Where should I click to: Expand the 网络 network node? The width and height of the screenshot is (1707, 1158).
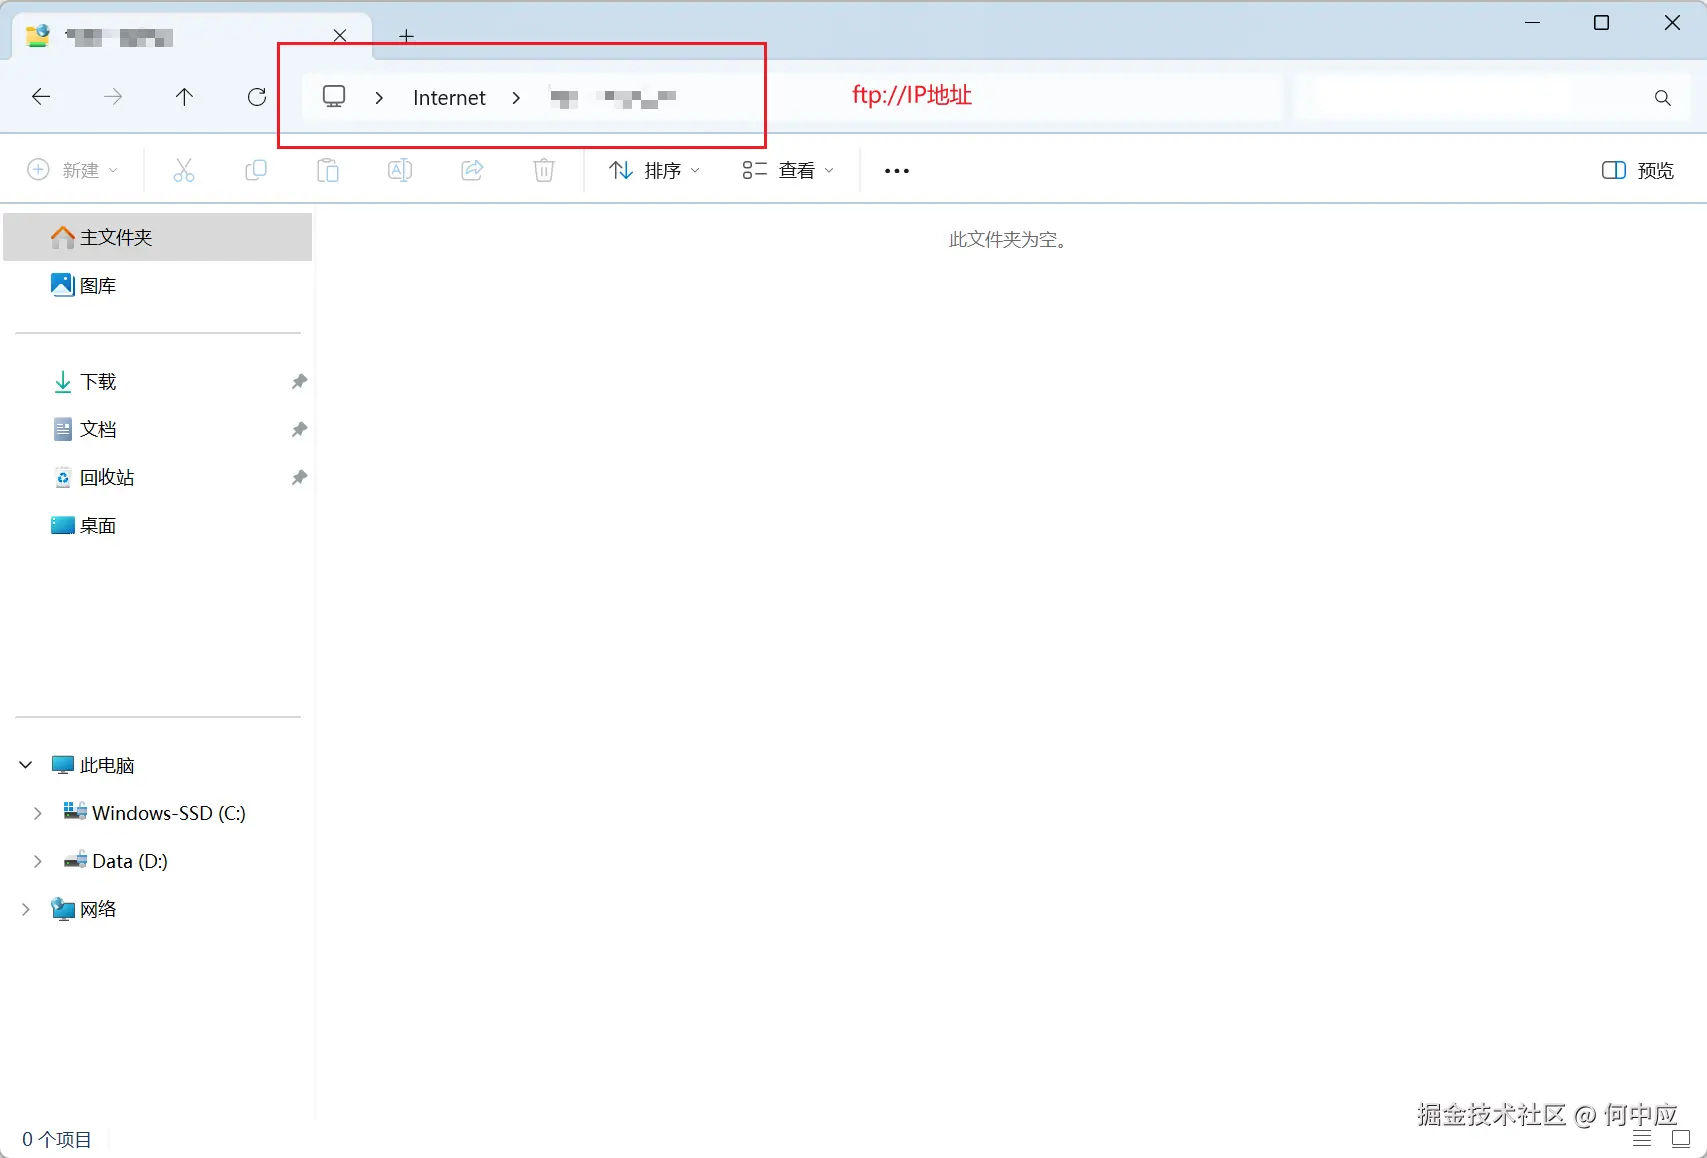pos(26,909)
